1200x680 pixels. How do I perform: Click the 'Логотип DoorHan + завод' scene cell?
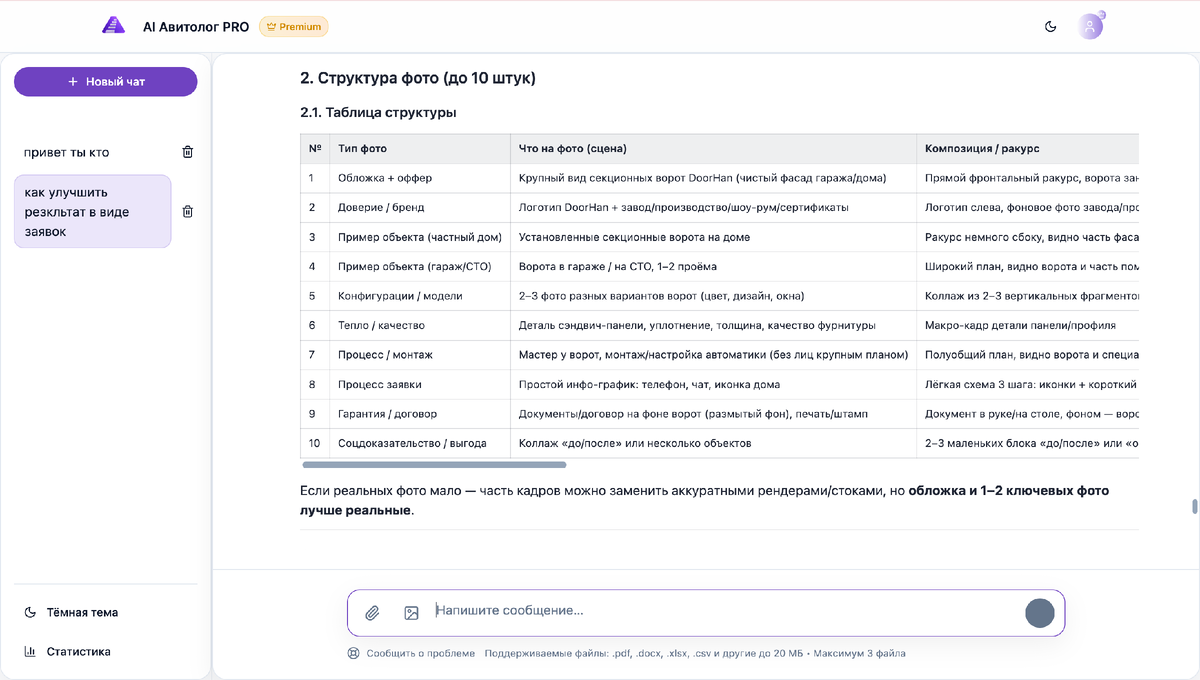pyautogui.click(x=714, y=207)
